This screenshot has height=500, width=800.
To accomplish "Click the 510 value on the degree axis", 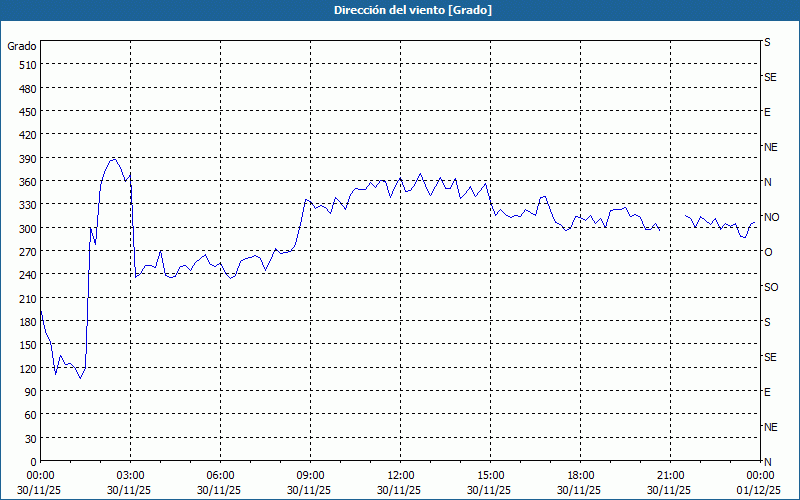I will [x=29, y=65].
